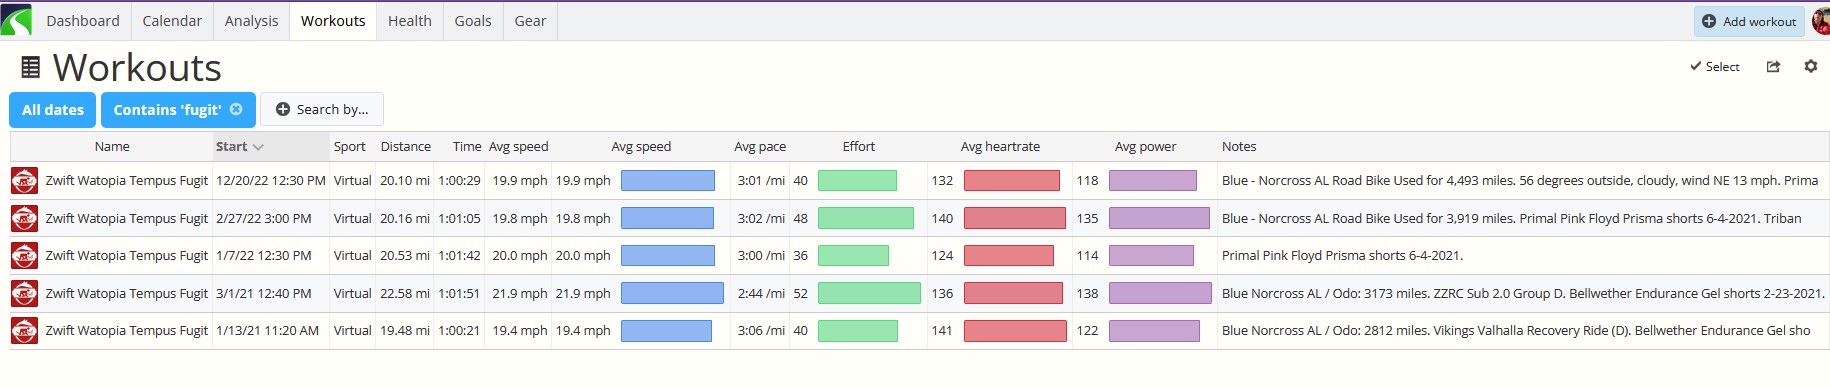Viewport: 1830px width, 387px height.
Task: Open the 3/1/21 Zwift Watopia Tempus Fugit workout
Action: (x=127, y=293)
